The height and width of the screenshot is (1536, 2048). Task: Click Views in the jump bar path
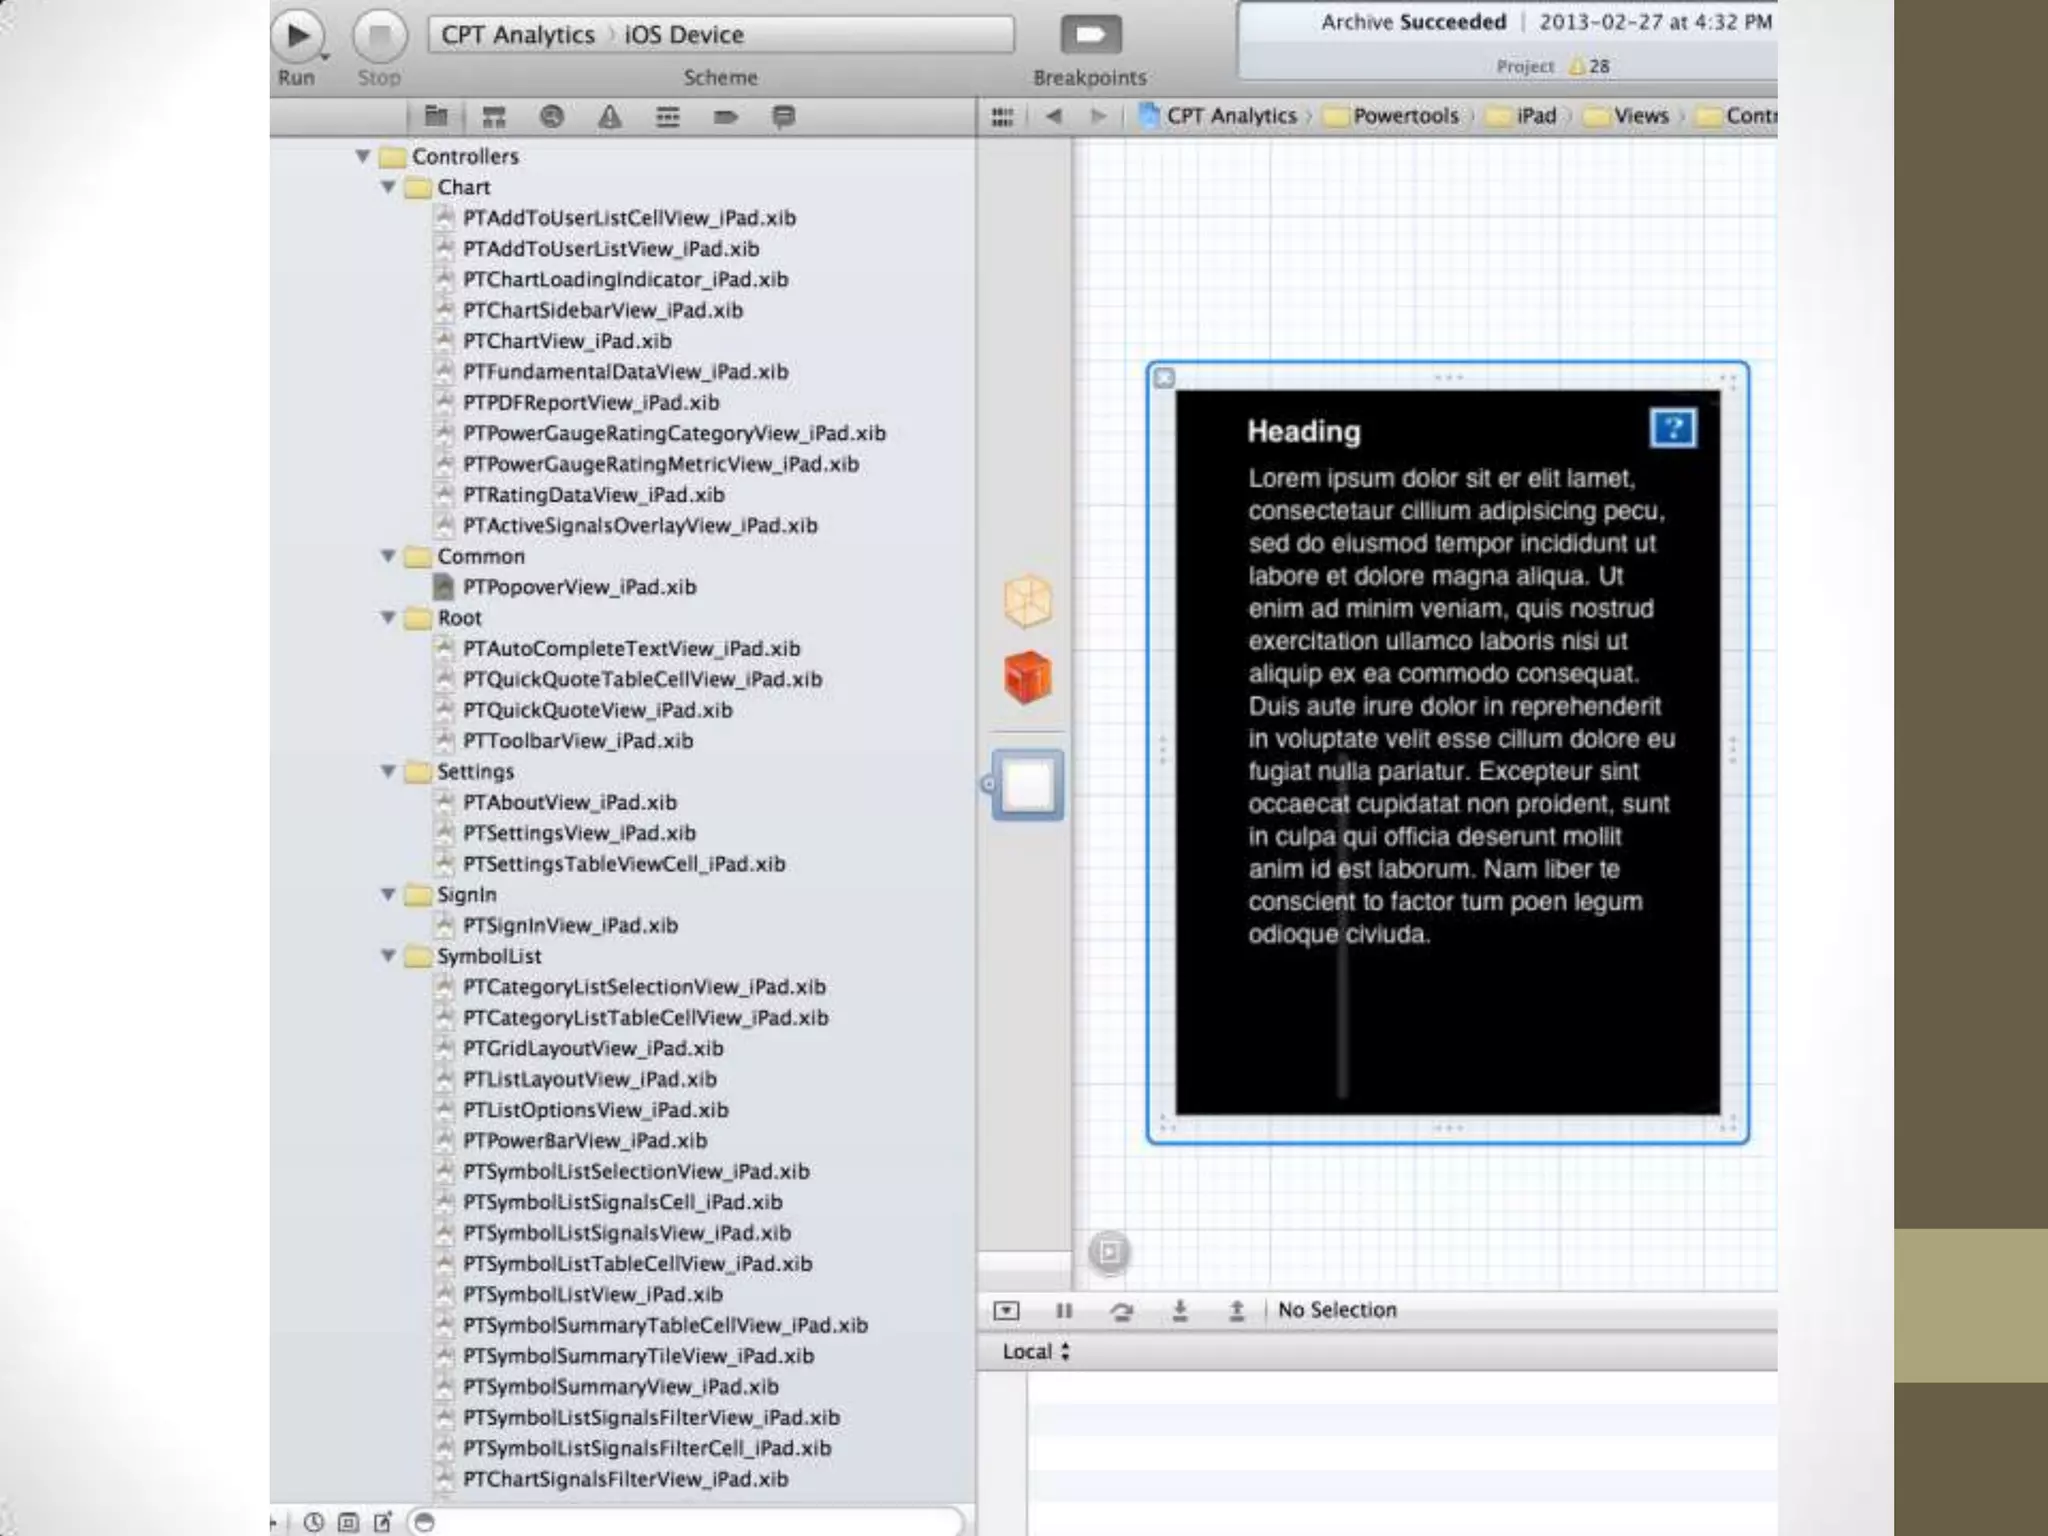[1640, 116]
